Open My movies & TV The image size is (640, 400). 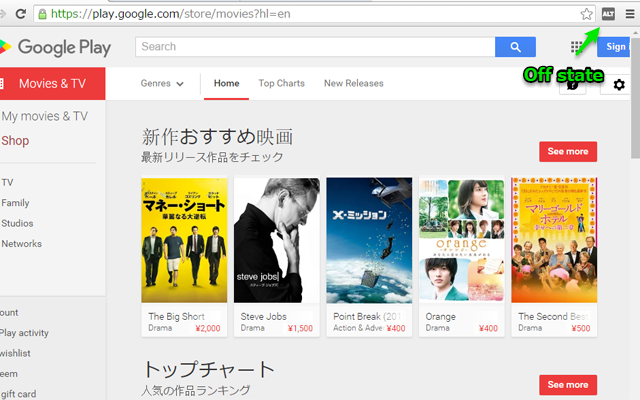point(44,116)
